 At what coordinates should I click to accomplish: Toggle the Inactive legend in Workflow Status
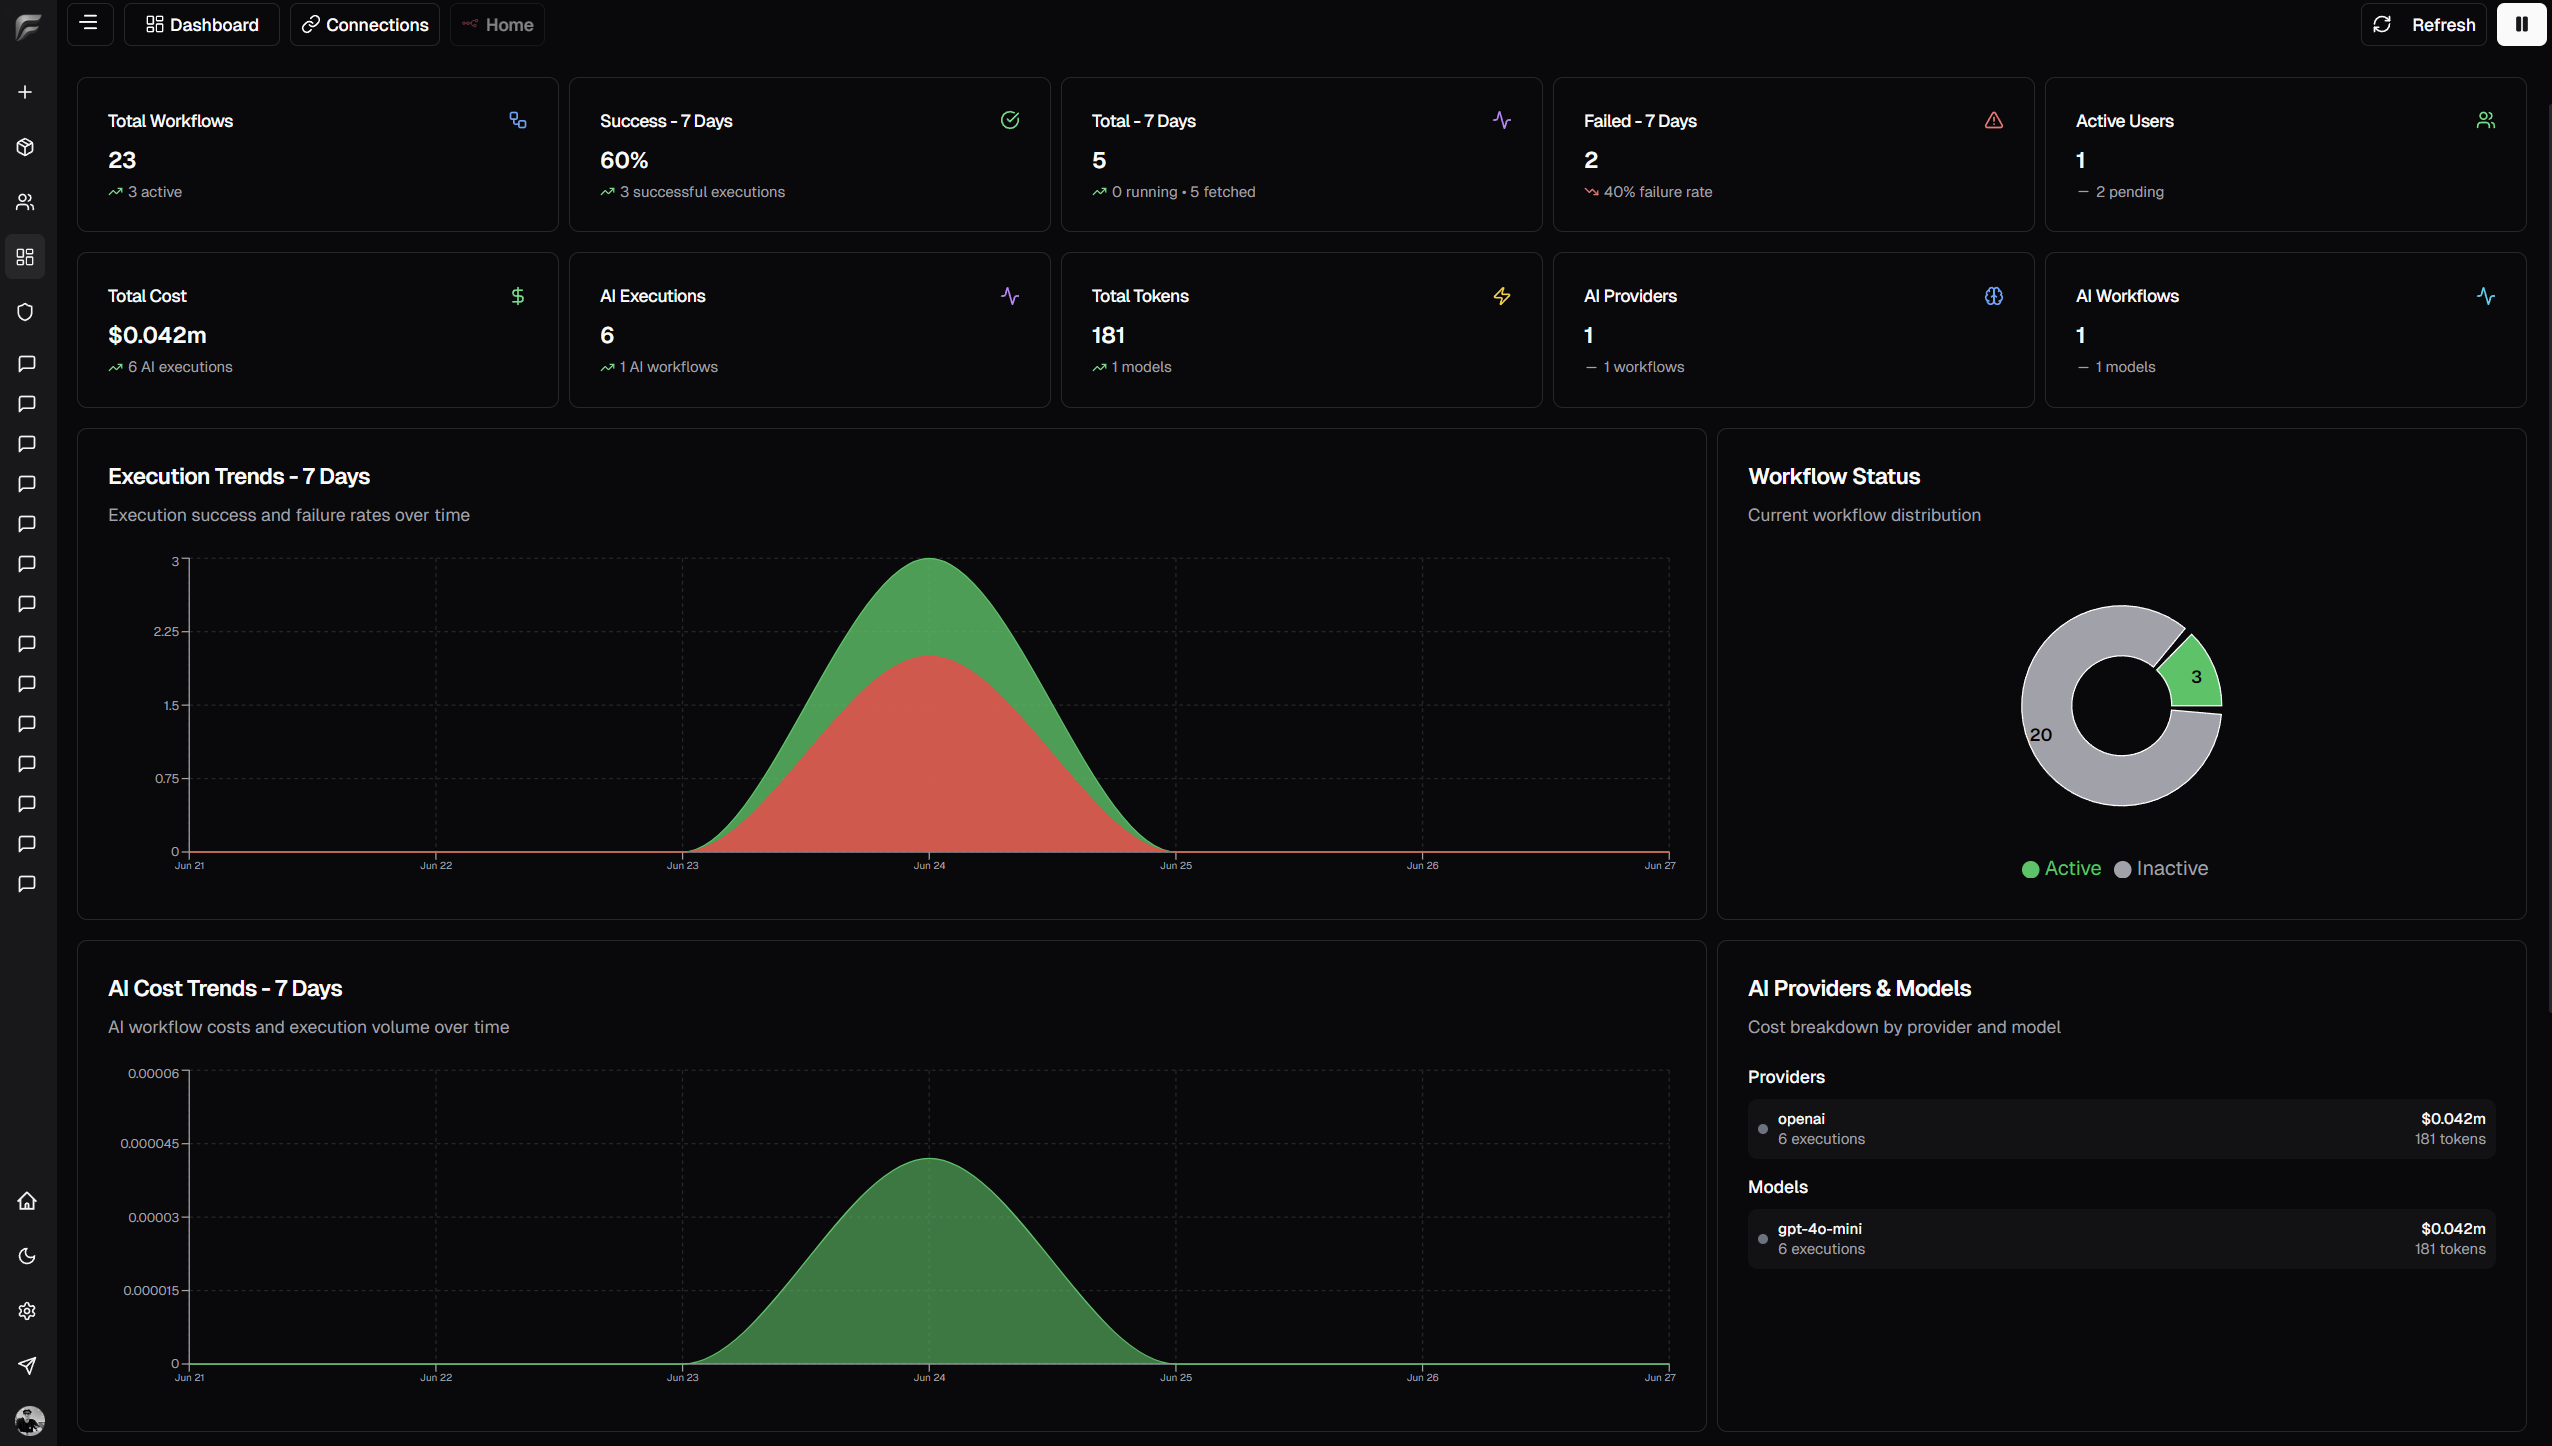tap(2161, 869)
